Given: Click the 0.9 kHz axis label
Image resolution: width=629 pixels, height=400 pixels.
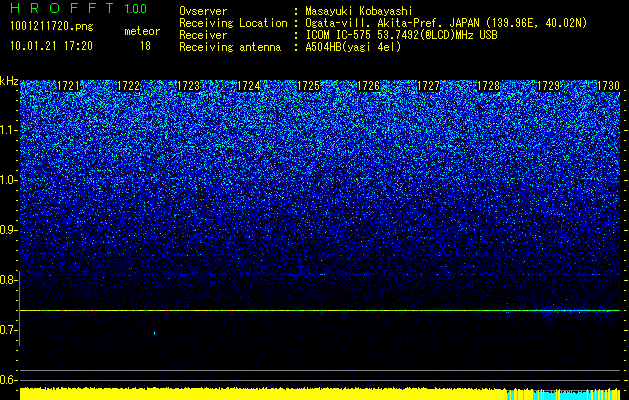Looking at the screenshot, I should pyautogui.click(x=9, y=230).
